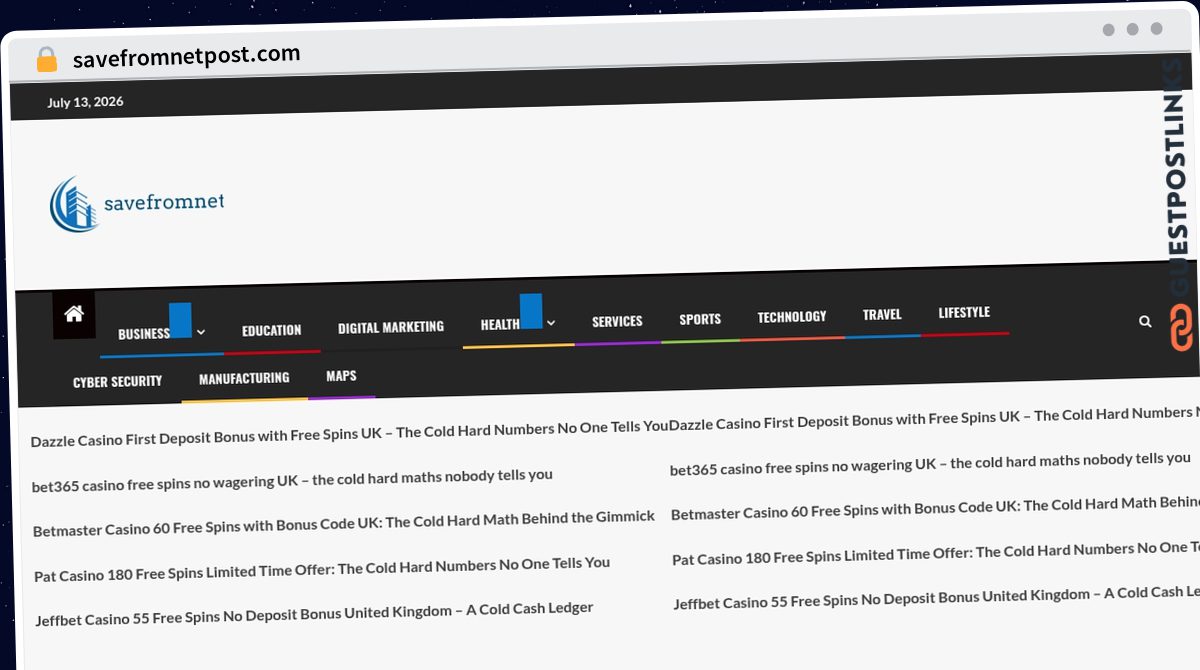
Task: Expand the Business menu chevron
Action: 201,332
